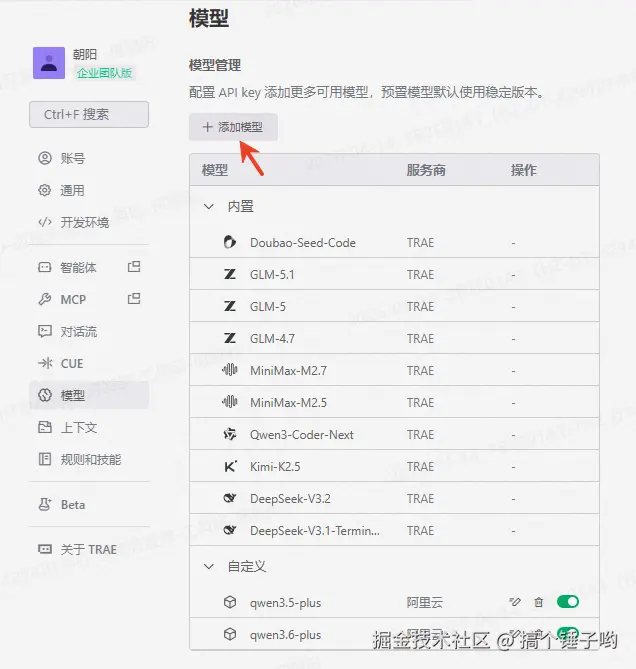
Task: Click the external link icon beside MCP
Action: tap(134, 299)
